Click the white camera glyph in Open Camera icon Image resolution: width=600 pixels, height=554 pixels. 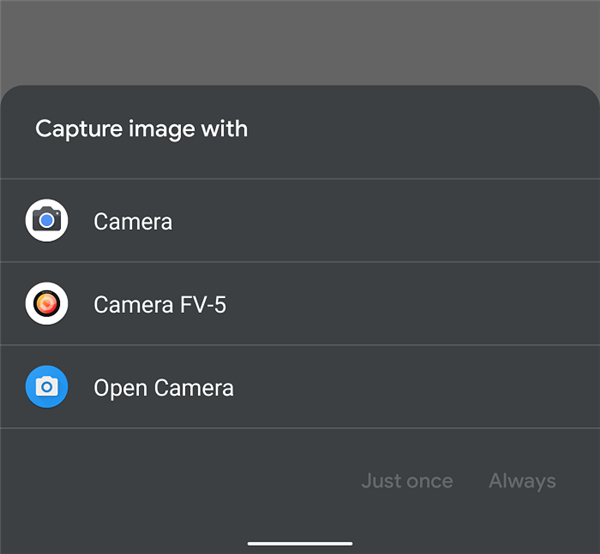46,386
